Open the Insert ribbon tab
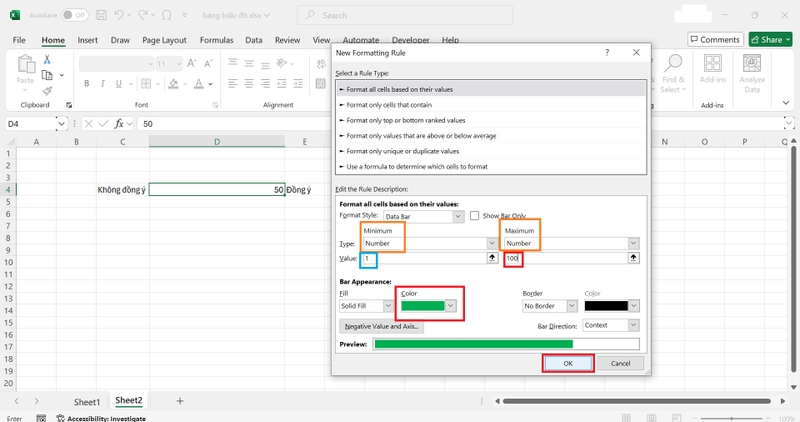 pyautogui.click(x=88, y=40)
